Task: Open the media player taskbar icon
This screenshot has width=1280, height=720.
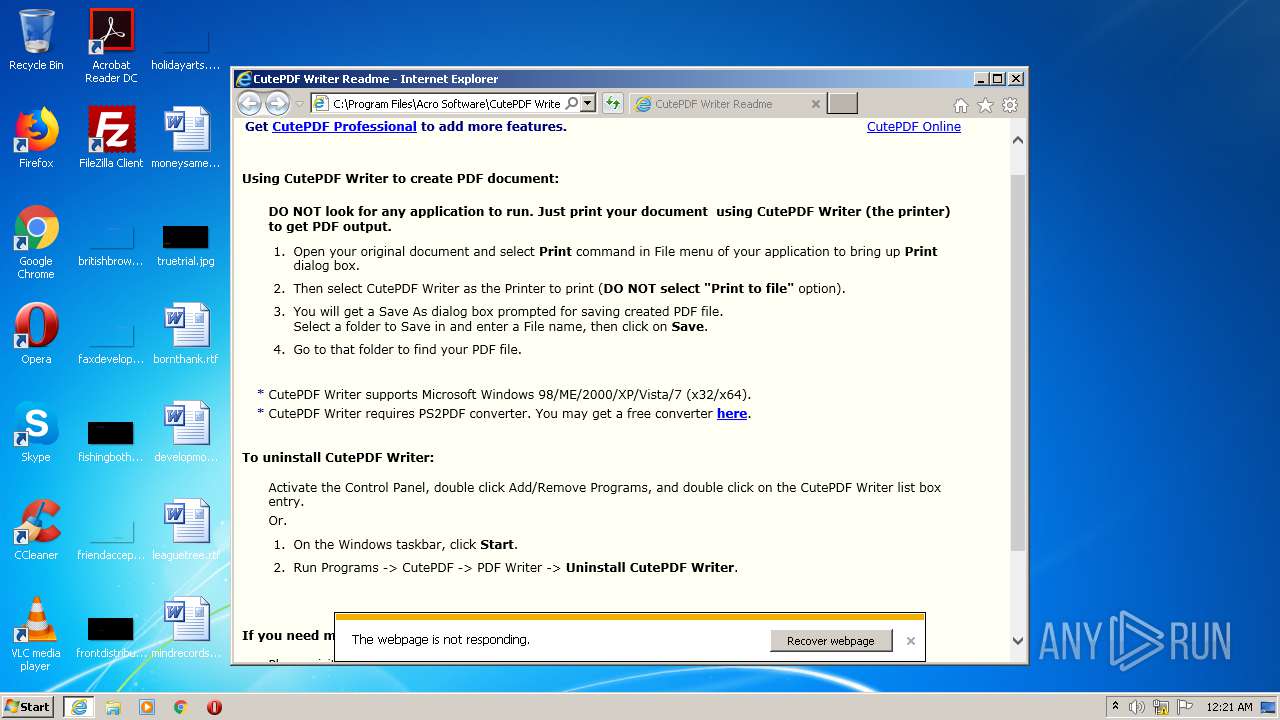Action: pyautogui.click(x=147, y=707)
